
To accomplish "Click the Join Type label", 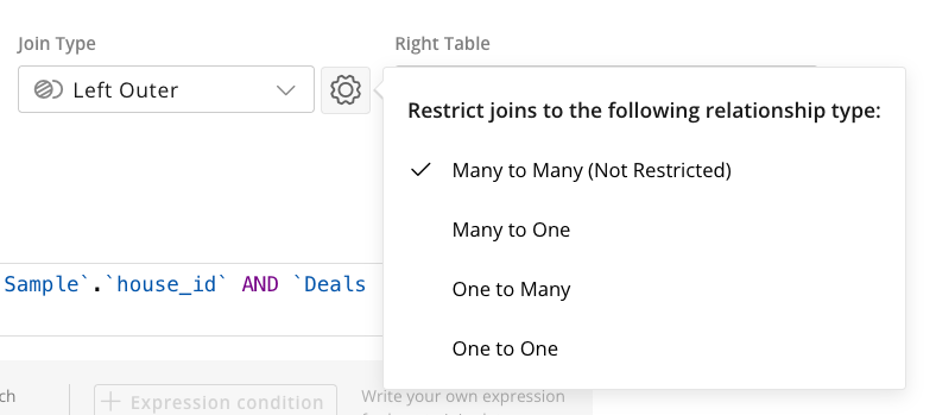I will point(57,44).
